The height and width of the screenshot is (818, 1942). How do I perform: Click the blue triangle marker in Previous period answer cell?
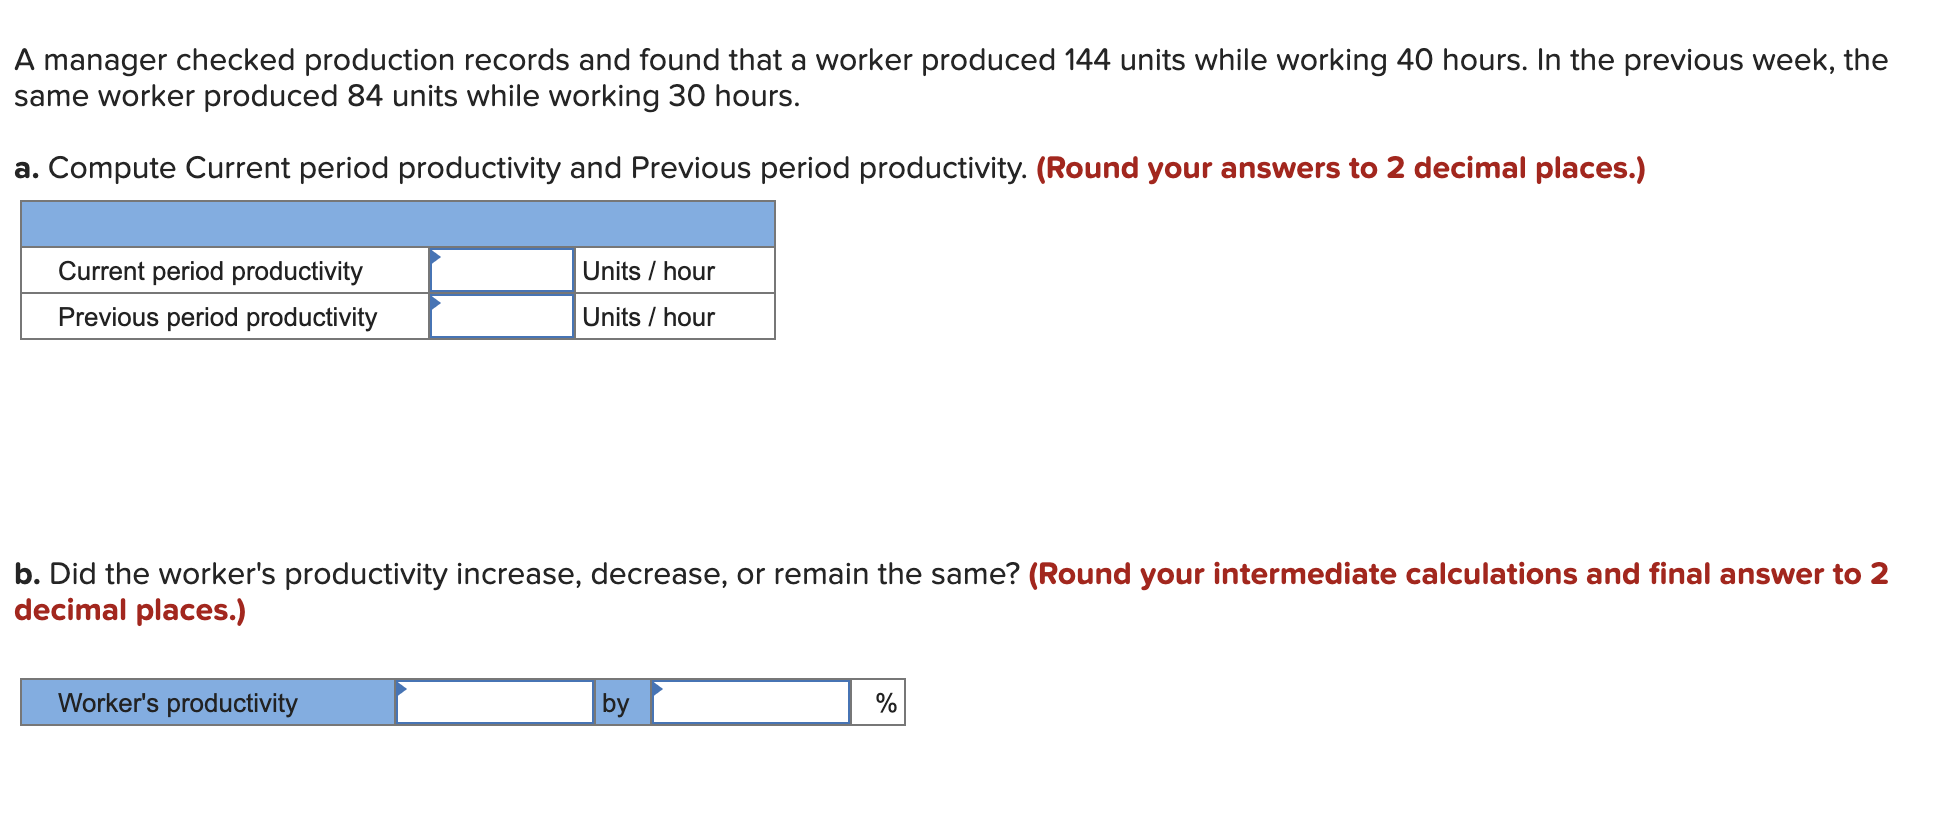point(435,302)
